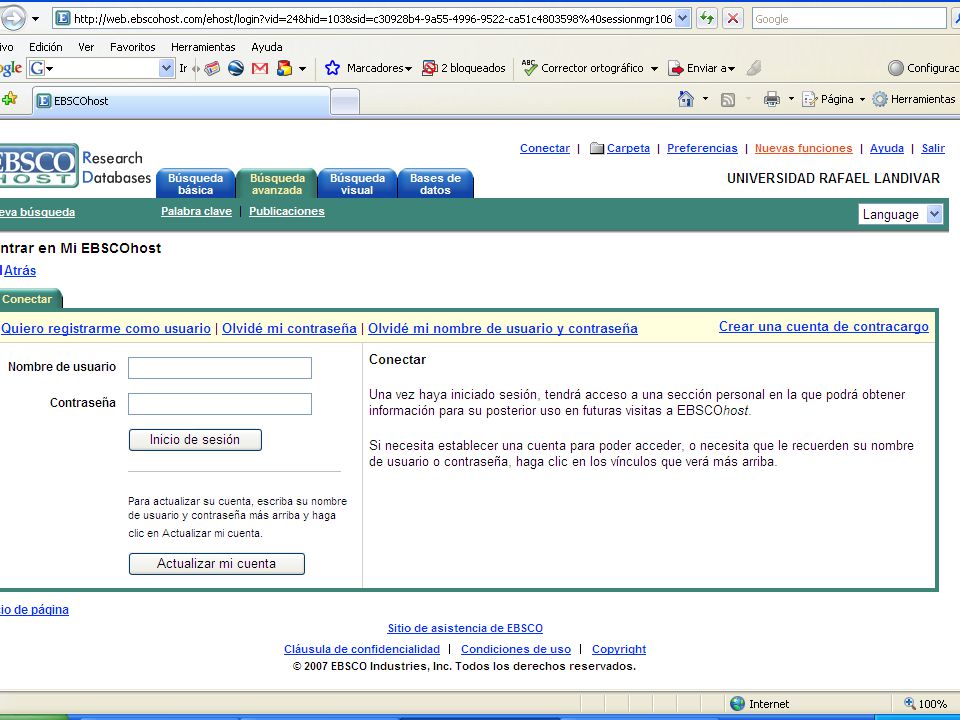Viewport: 960px width, 720px height.
Task: Expand the Corrector ortográfico dropdown arrow
Action: (654, 69)
